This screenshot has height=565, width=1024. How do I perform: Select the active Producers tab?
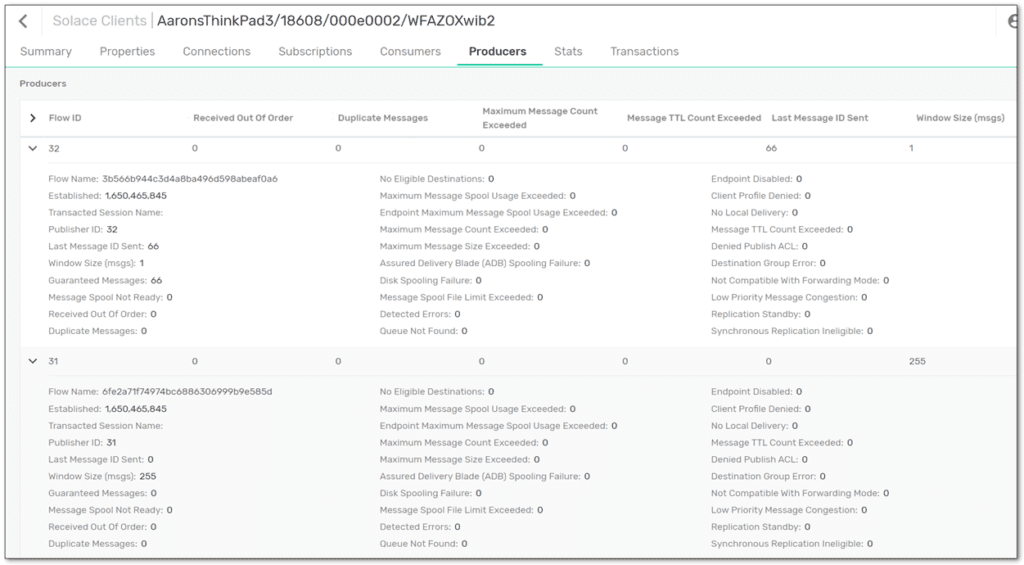pos(497,52)
